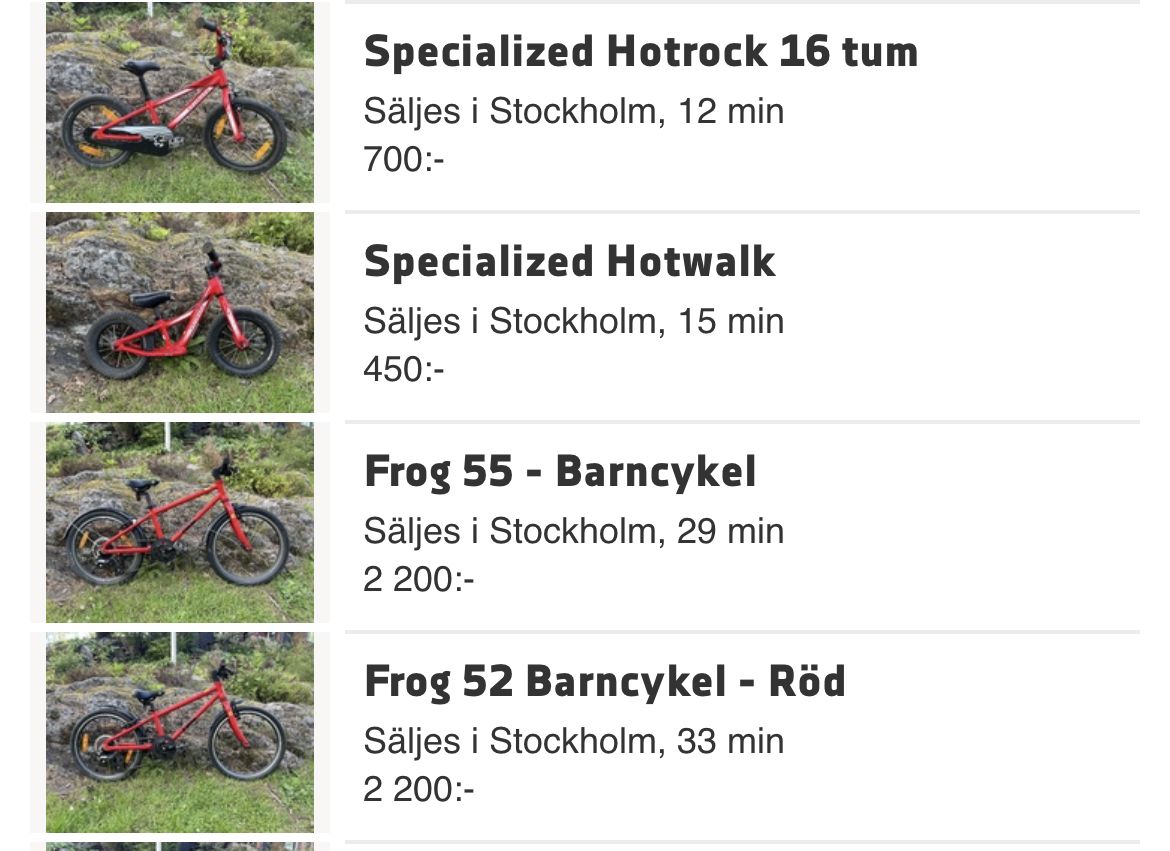Select the "29 min" timestamp
The image size is (1170, 851).
tap(731, 531)
